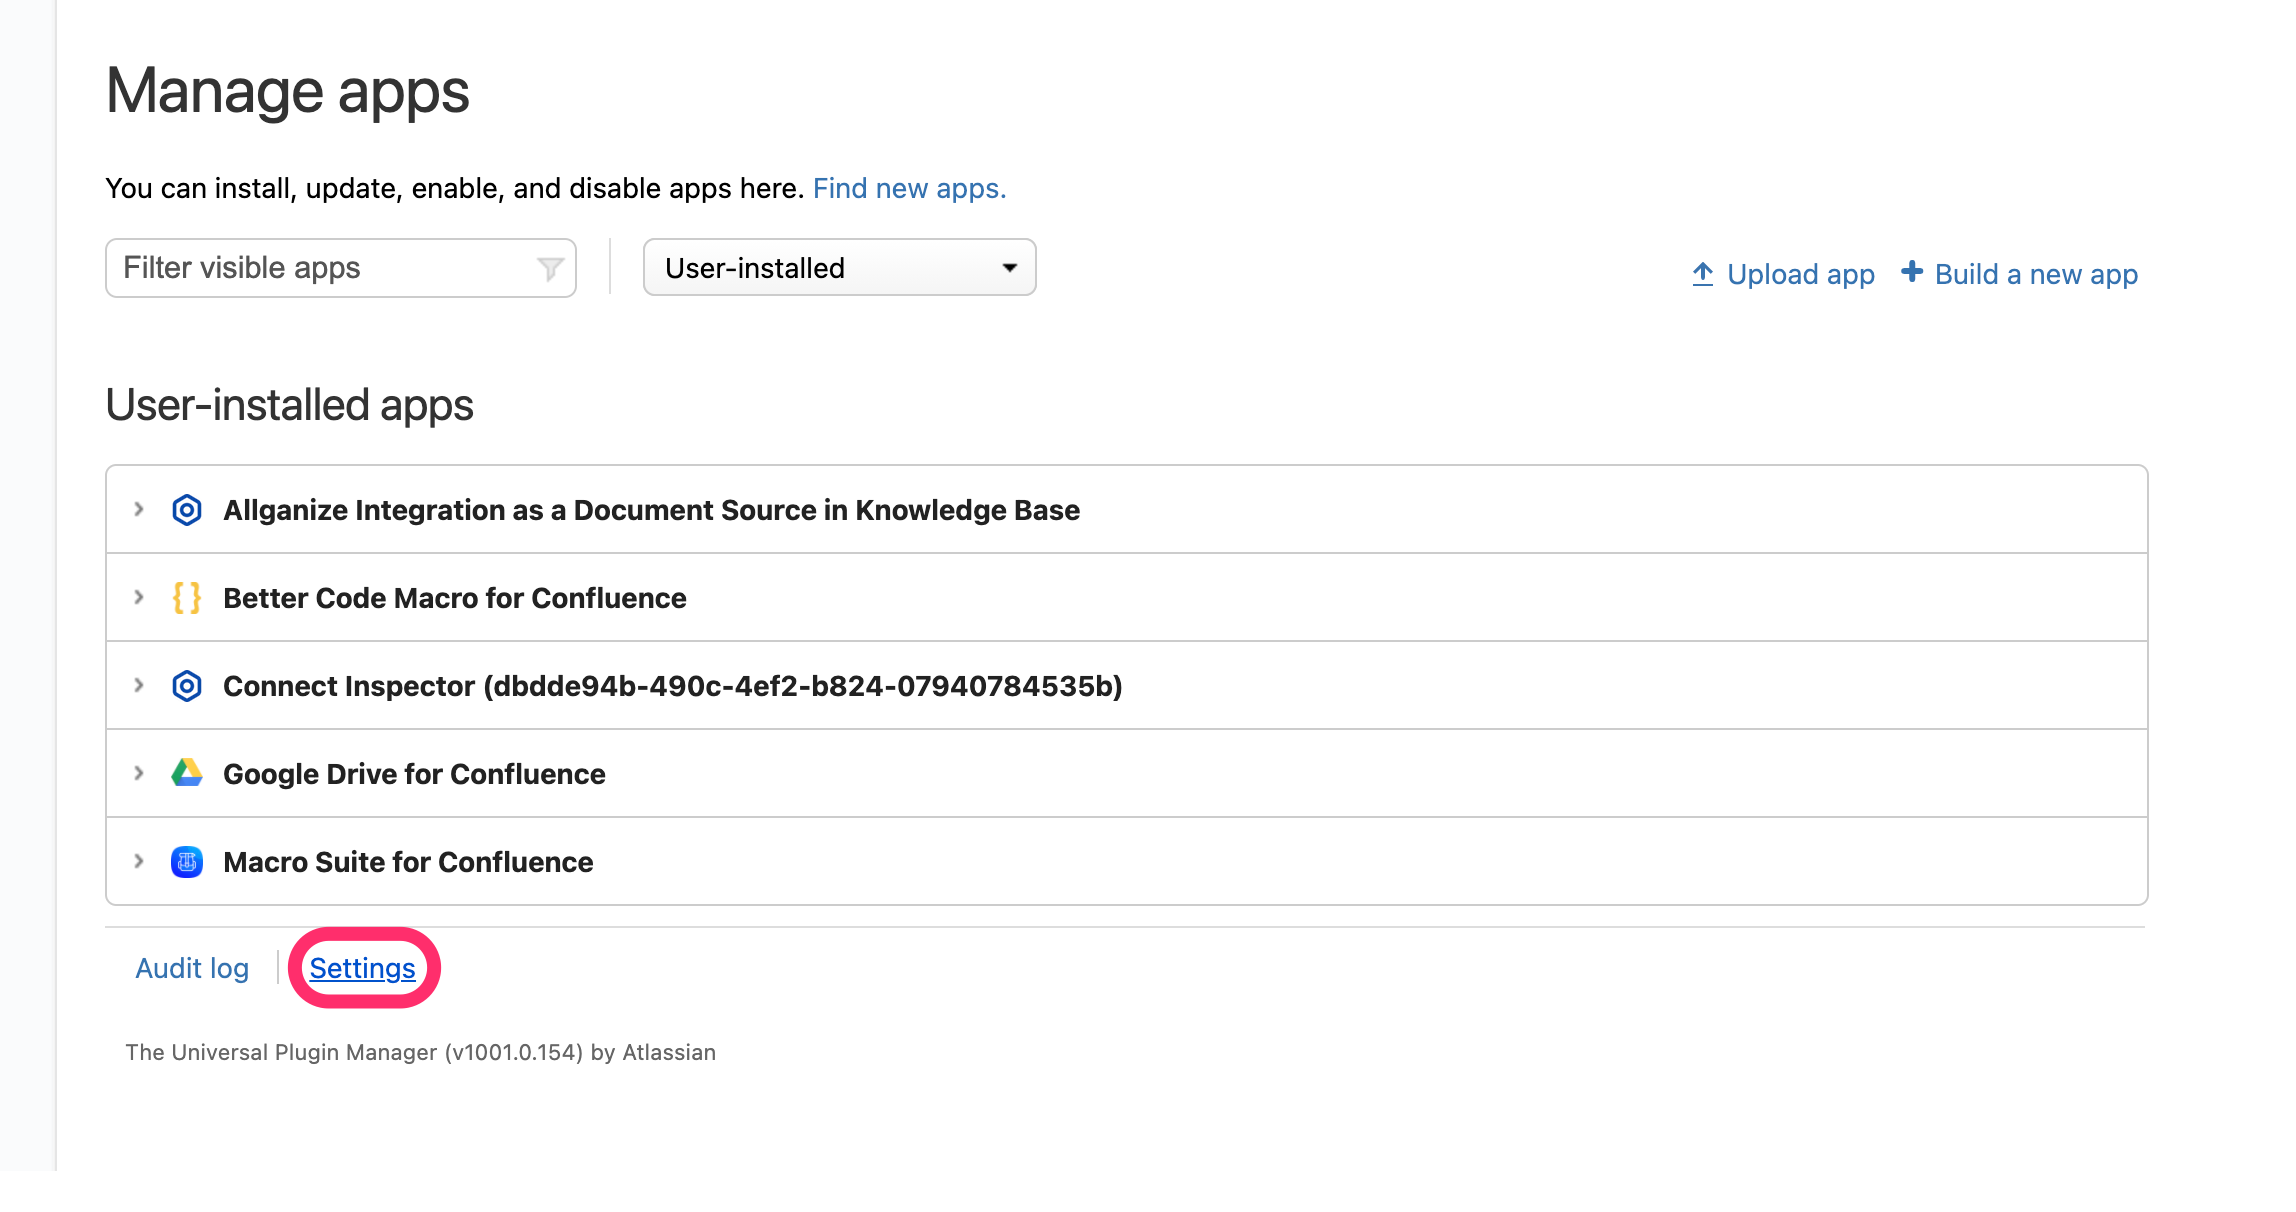
Task: Click Upload app link text
Action: click(x=1800, y=274)
